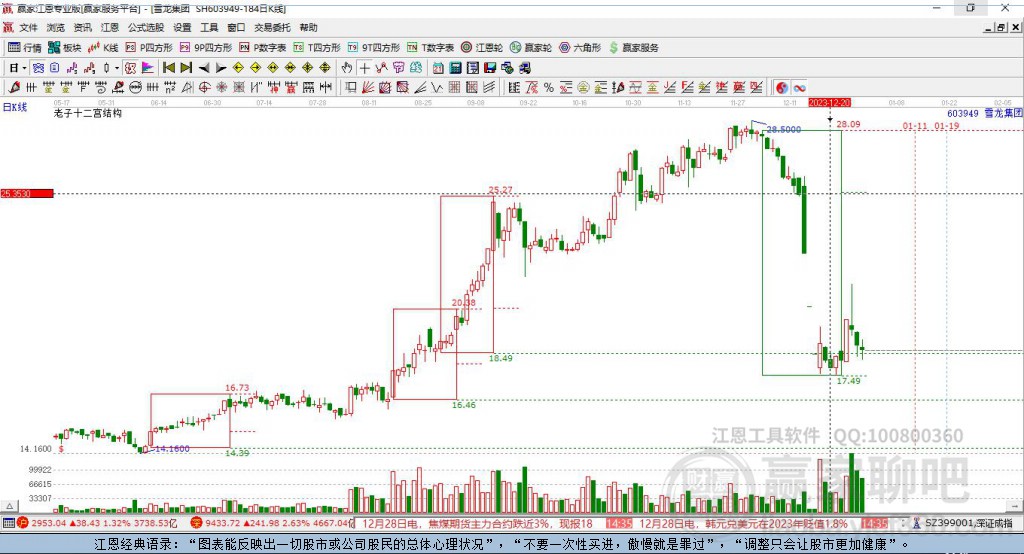
Task: Click the colorful flag indicator icon
Action: click(x=148, y=68)
